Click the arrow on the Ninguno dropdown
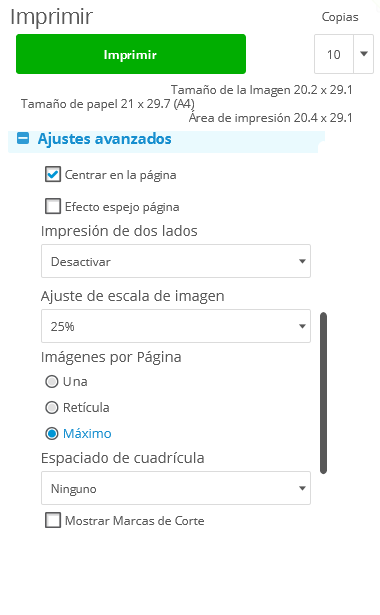Viewport: 380px width, 615px height. [302, 488]
